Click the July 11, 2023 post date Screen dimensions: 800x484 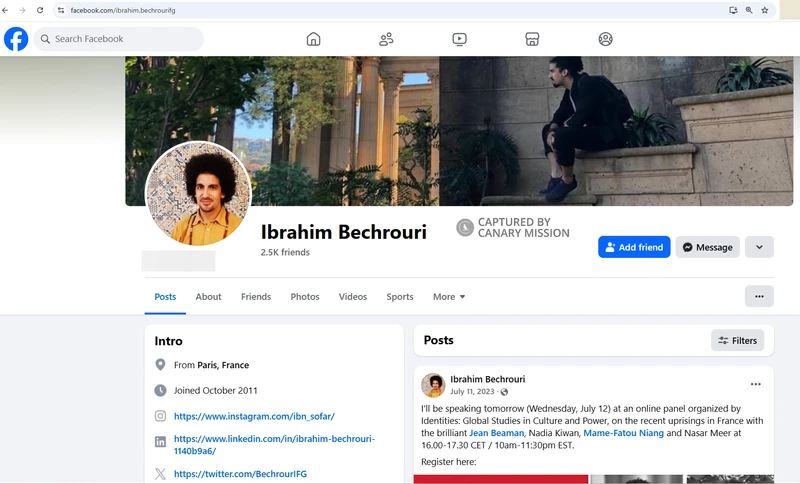pyautogui.click(x=472, y=392)
